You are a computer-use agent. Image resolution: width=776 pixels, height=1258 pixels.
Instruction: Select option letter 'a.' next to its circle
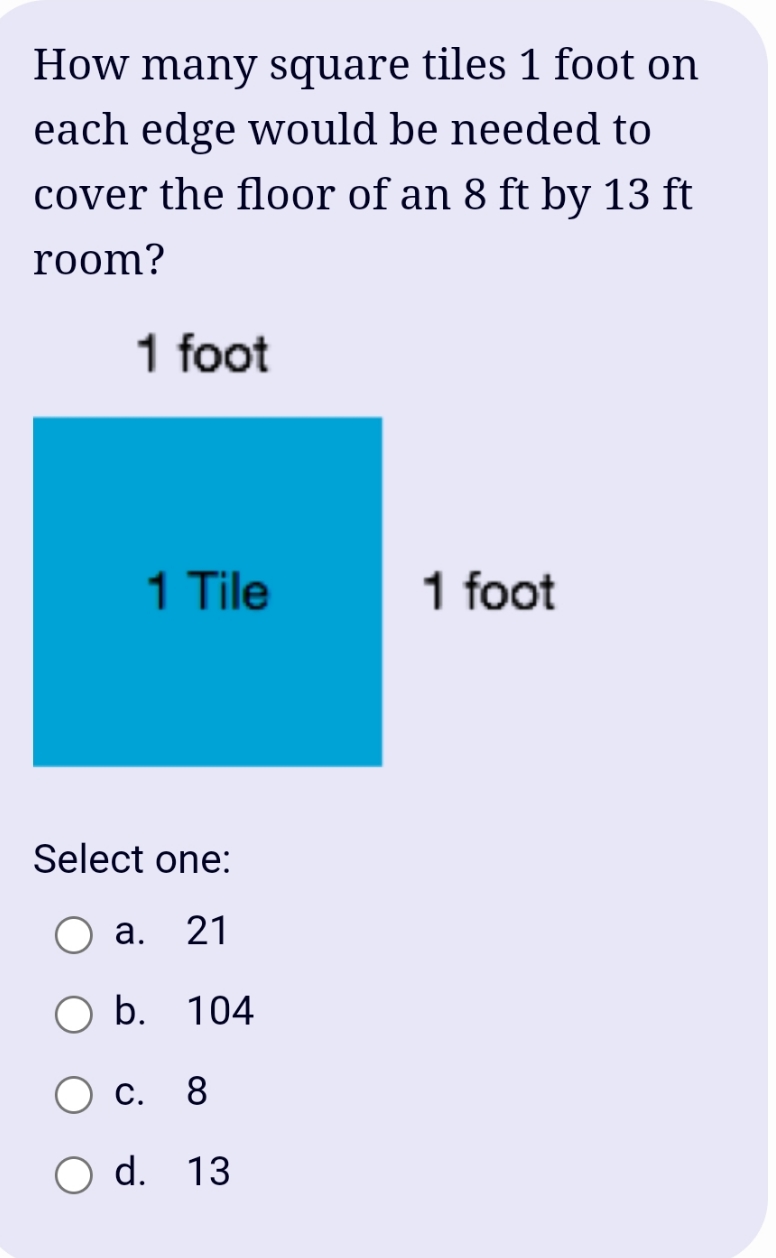[x=127, y=932]
